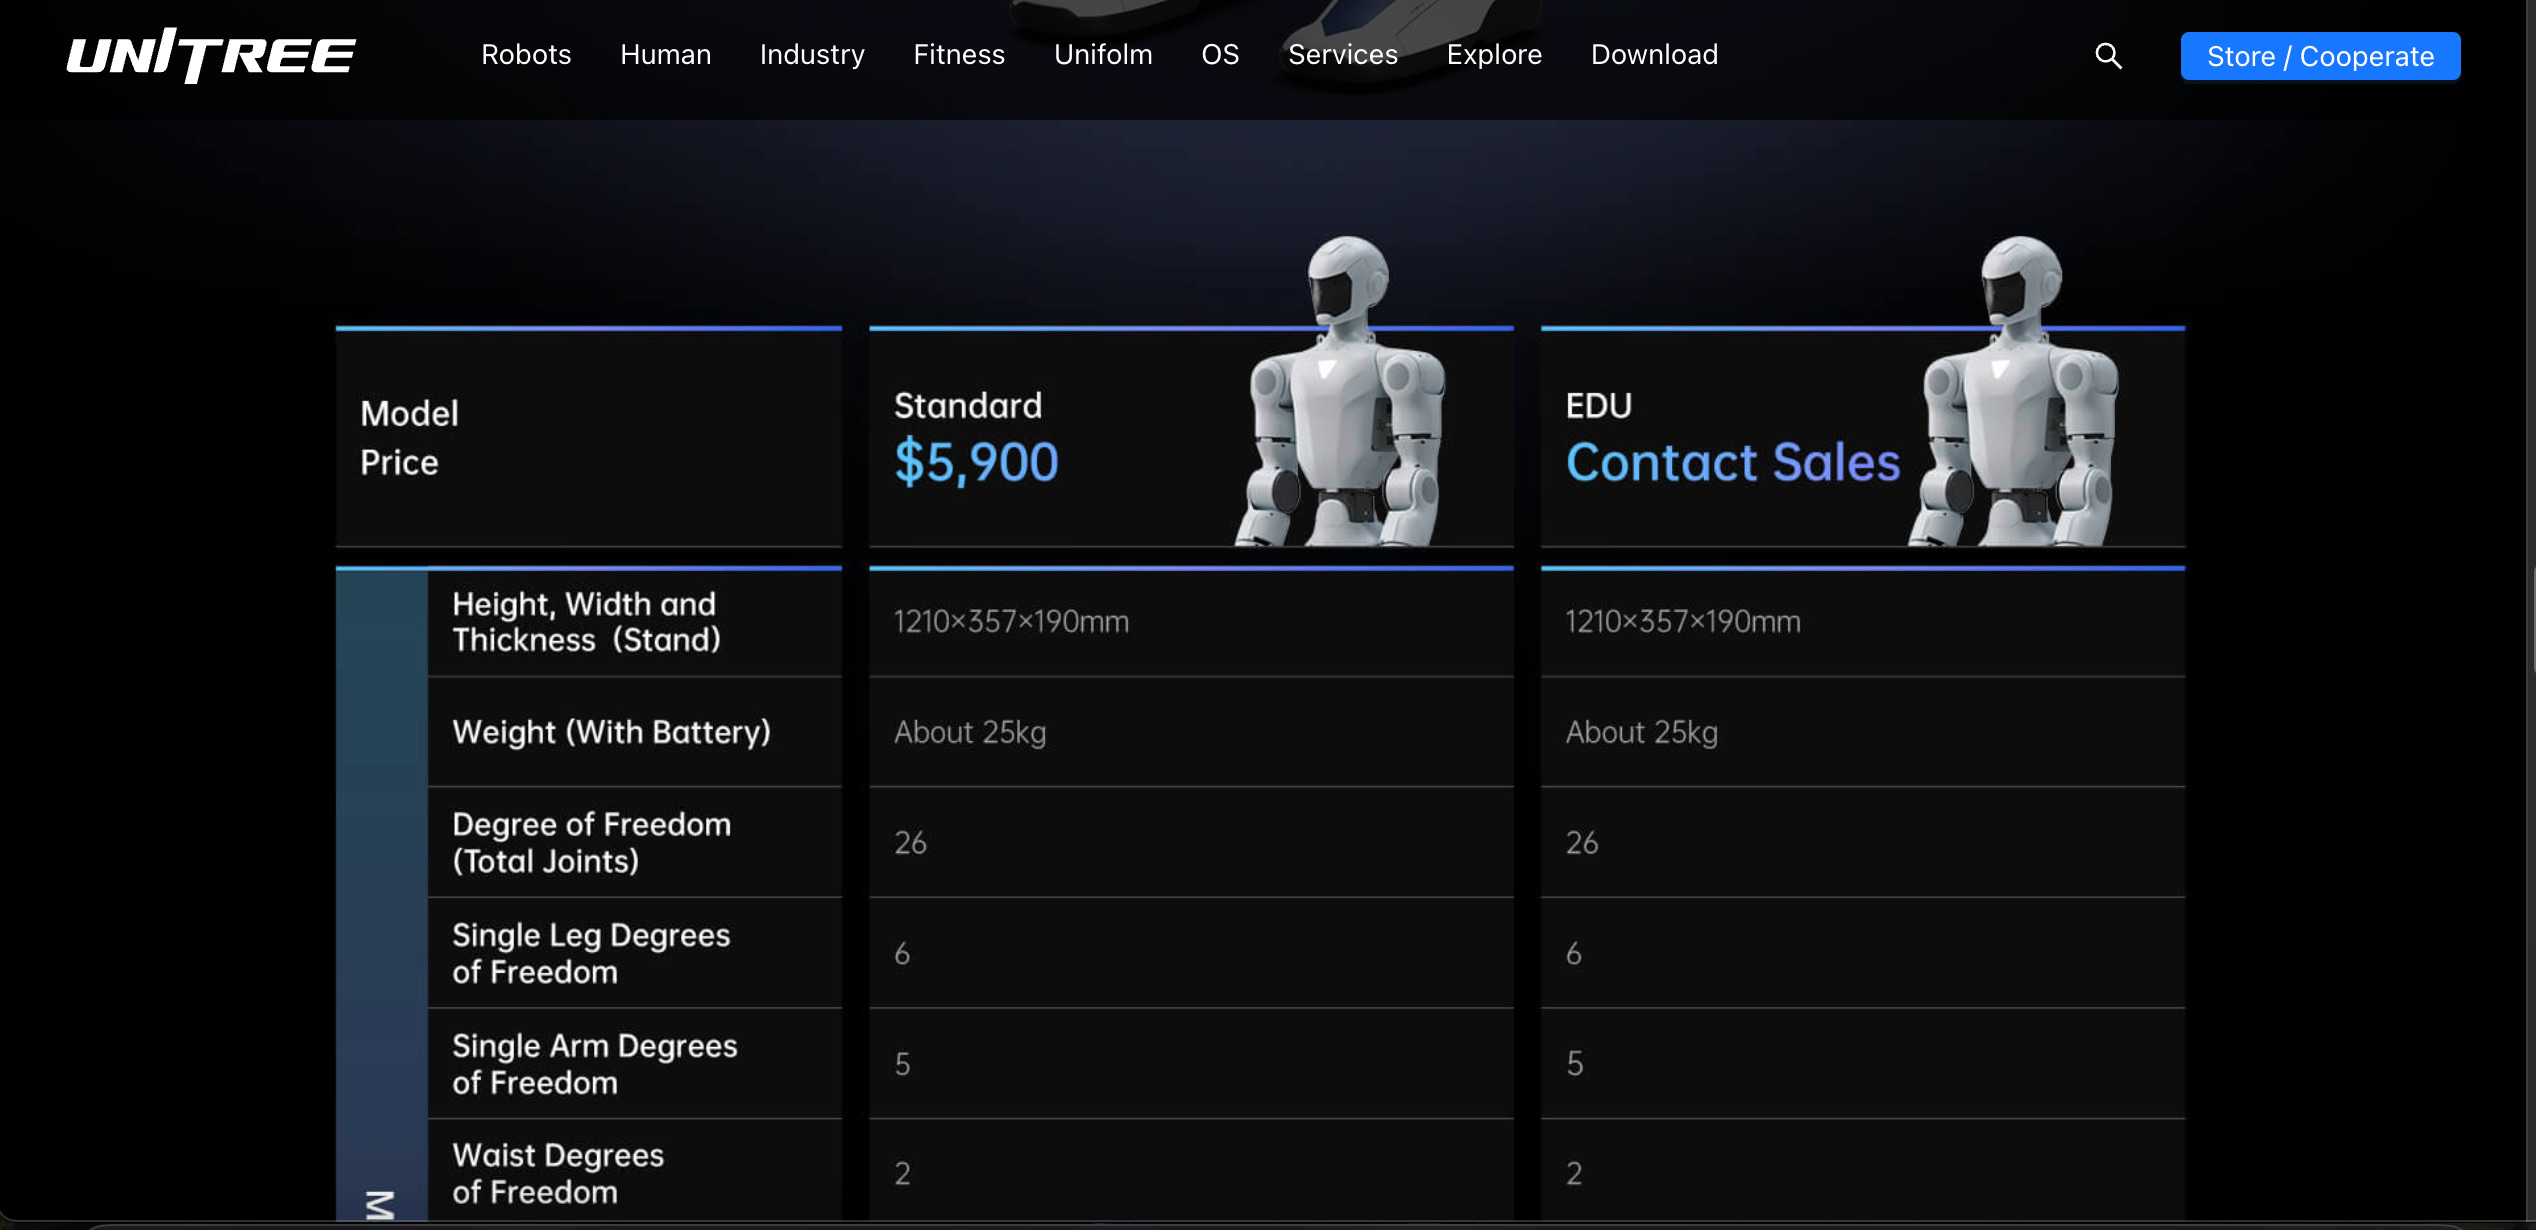Screen dimensions: 2536x1230
Task: Open the Download page
Action: pyautogui.click(x=1654, y=55)
